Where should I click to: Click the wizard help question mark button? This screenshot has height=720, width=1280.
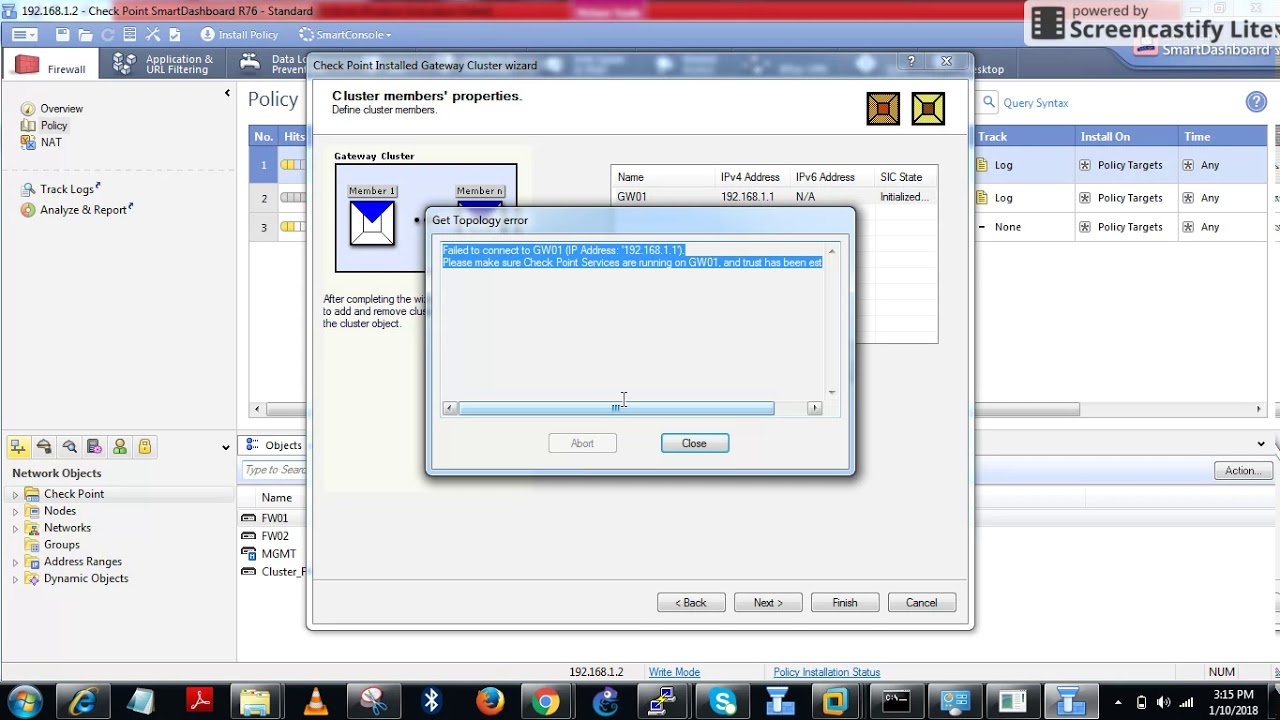pos(911,62)
